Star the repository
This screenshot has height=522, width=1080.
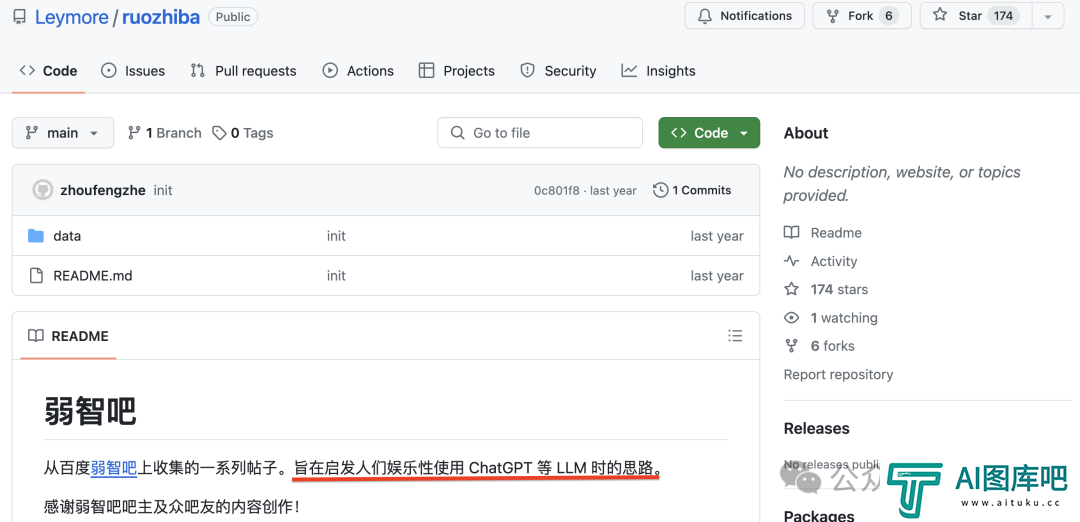coord(975,16)
